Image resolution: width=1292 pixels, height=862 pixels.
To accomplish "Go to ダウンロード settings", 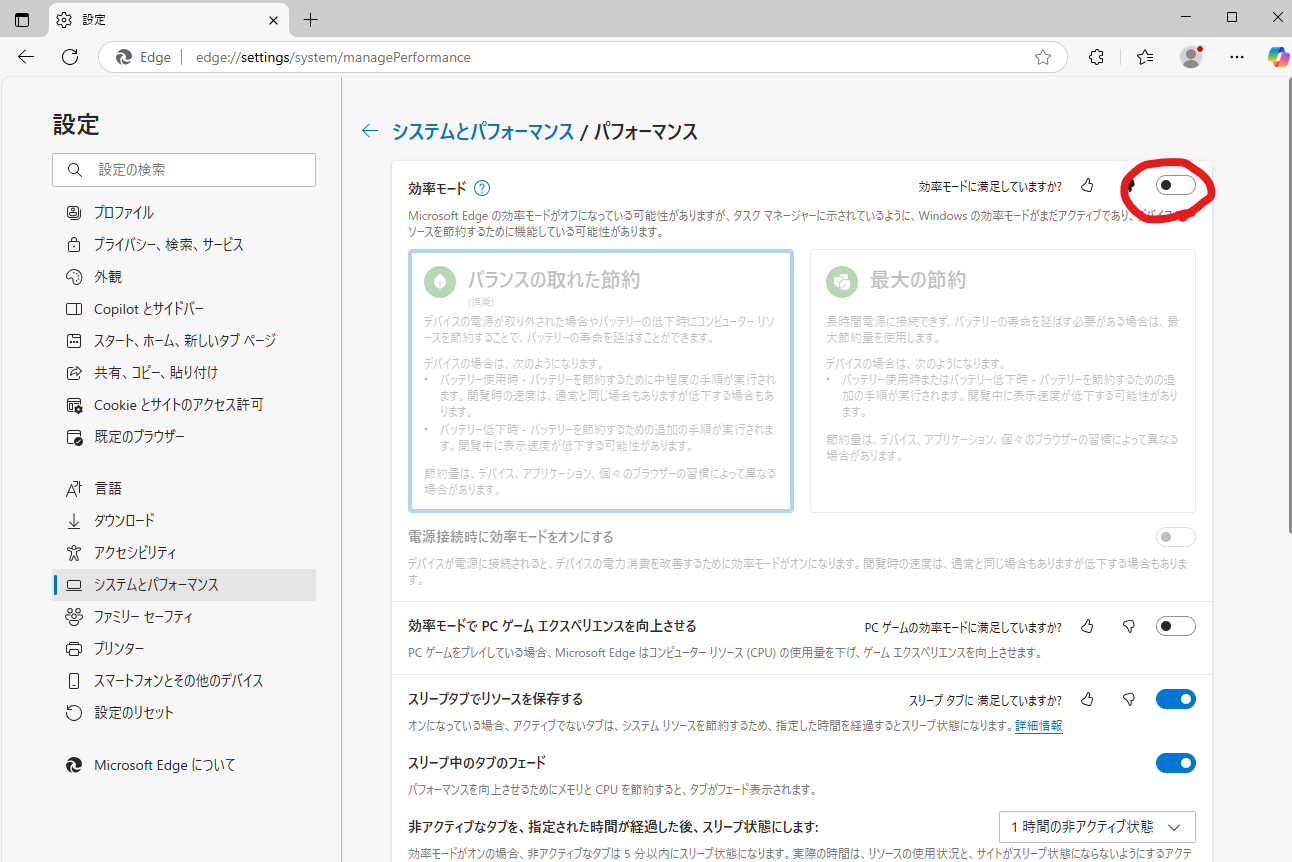I will [x=184, y=520].
